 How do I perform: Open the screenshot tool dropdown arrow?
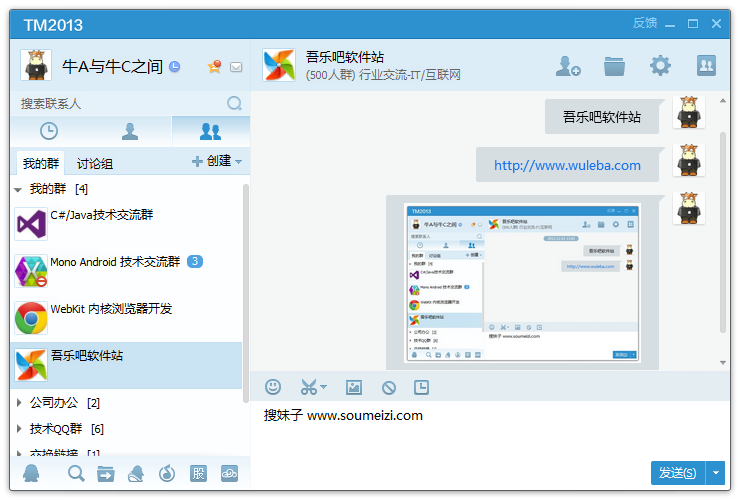(324, 387)
